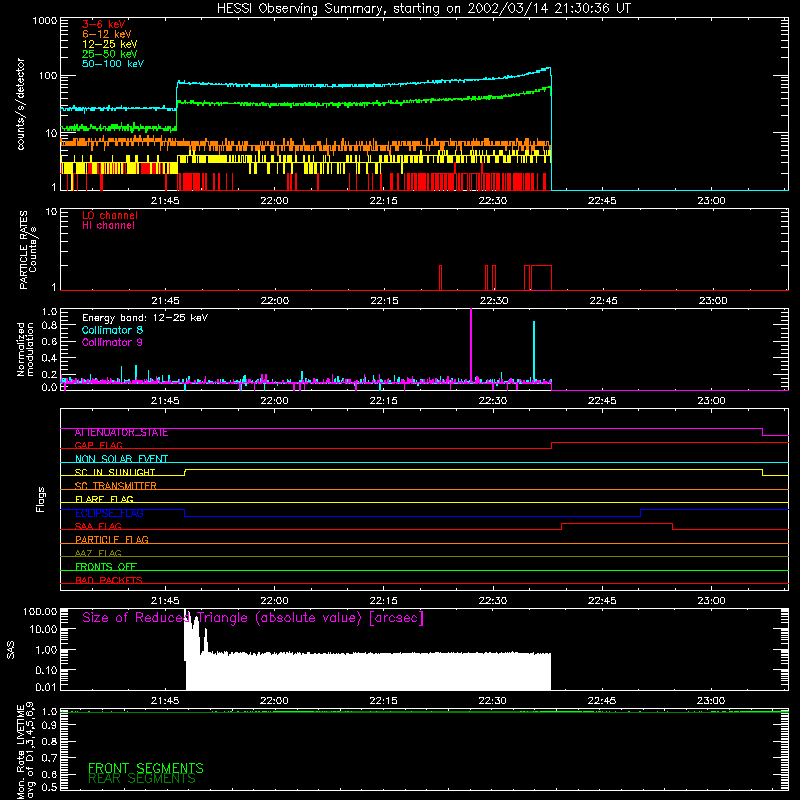Click the ATTENUATOR_STATE flag label

point(121,433)
